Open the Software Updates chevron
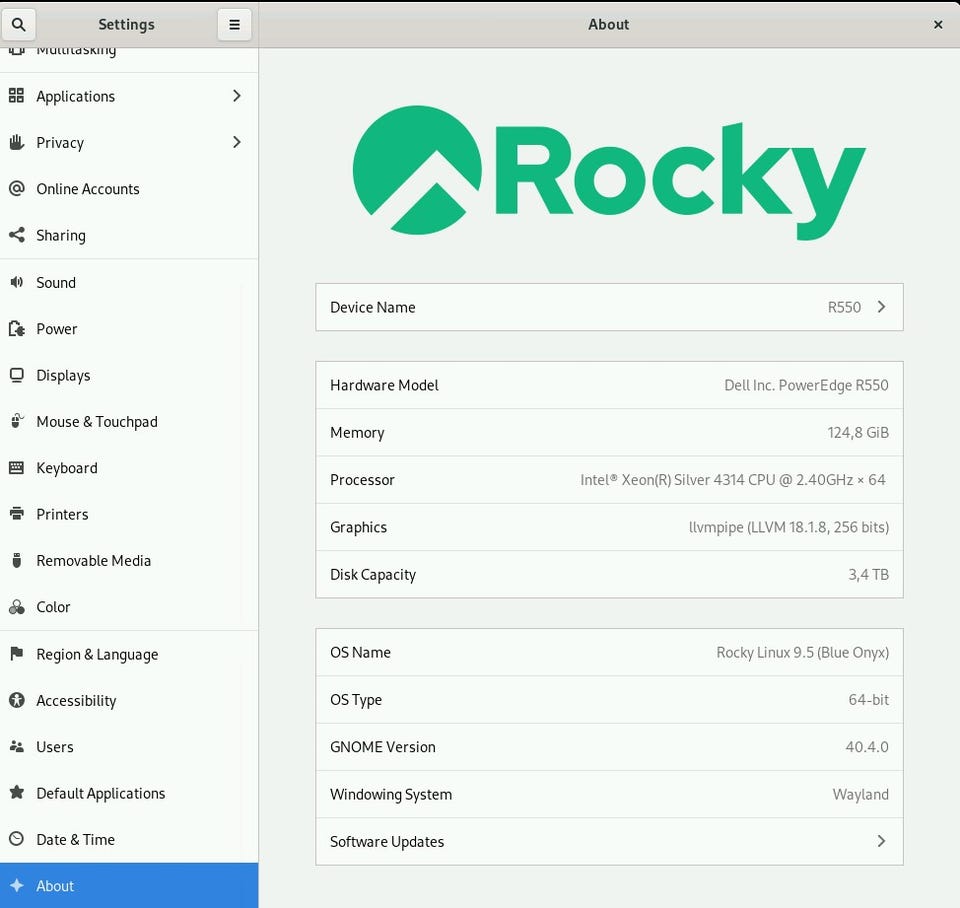 (x=881, y=841)
